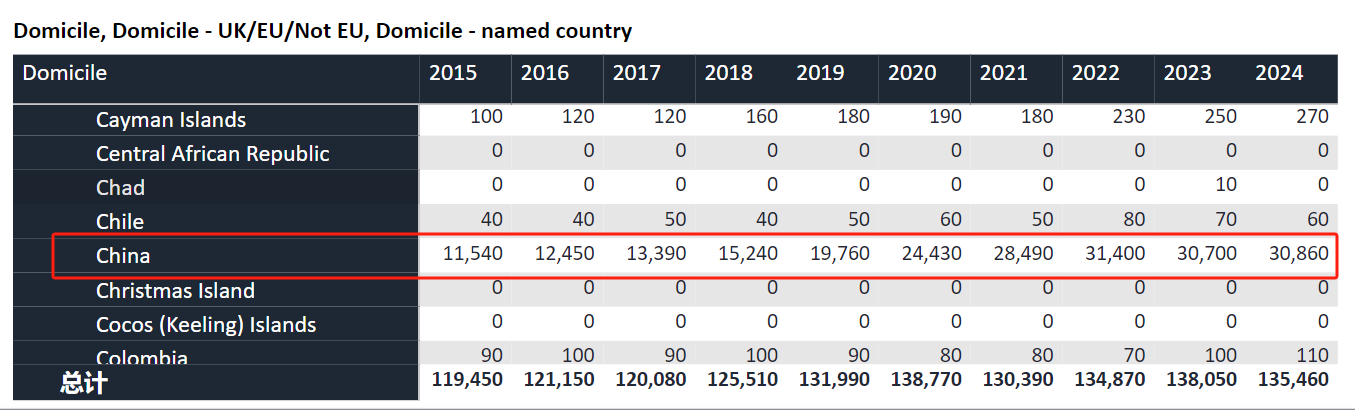Click the Chile row label
Viewport: 1355px width, 410px height.
click(120, 222)
